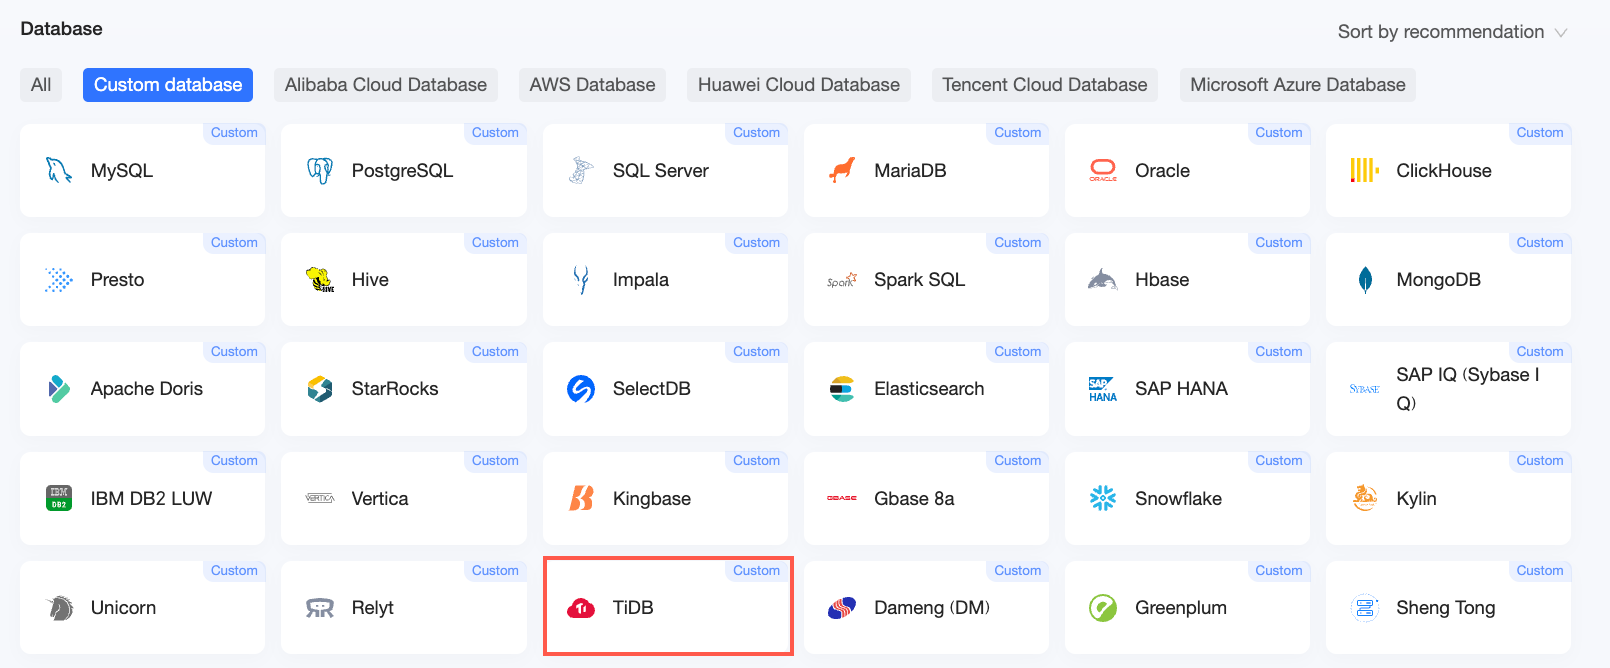Click the Gbase red logo icon
The width and height of the screenshot is (1610, 668).
coord(842,498)
